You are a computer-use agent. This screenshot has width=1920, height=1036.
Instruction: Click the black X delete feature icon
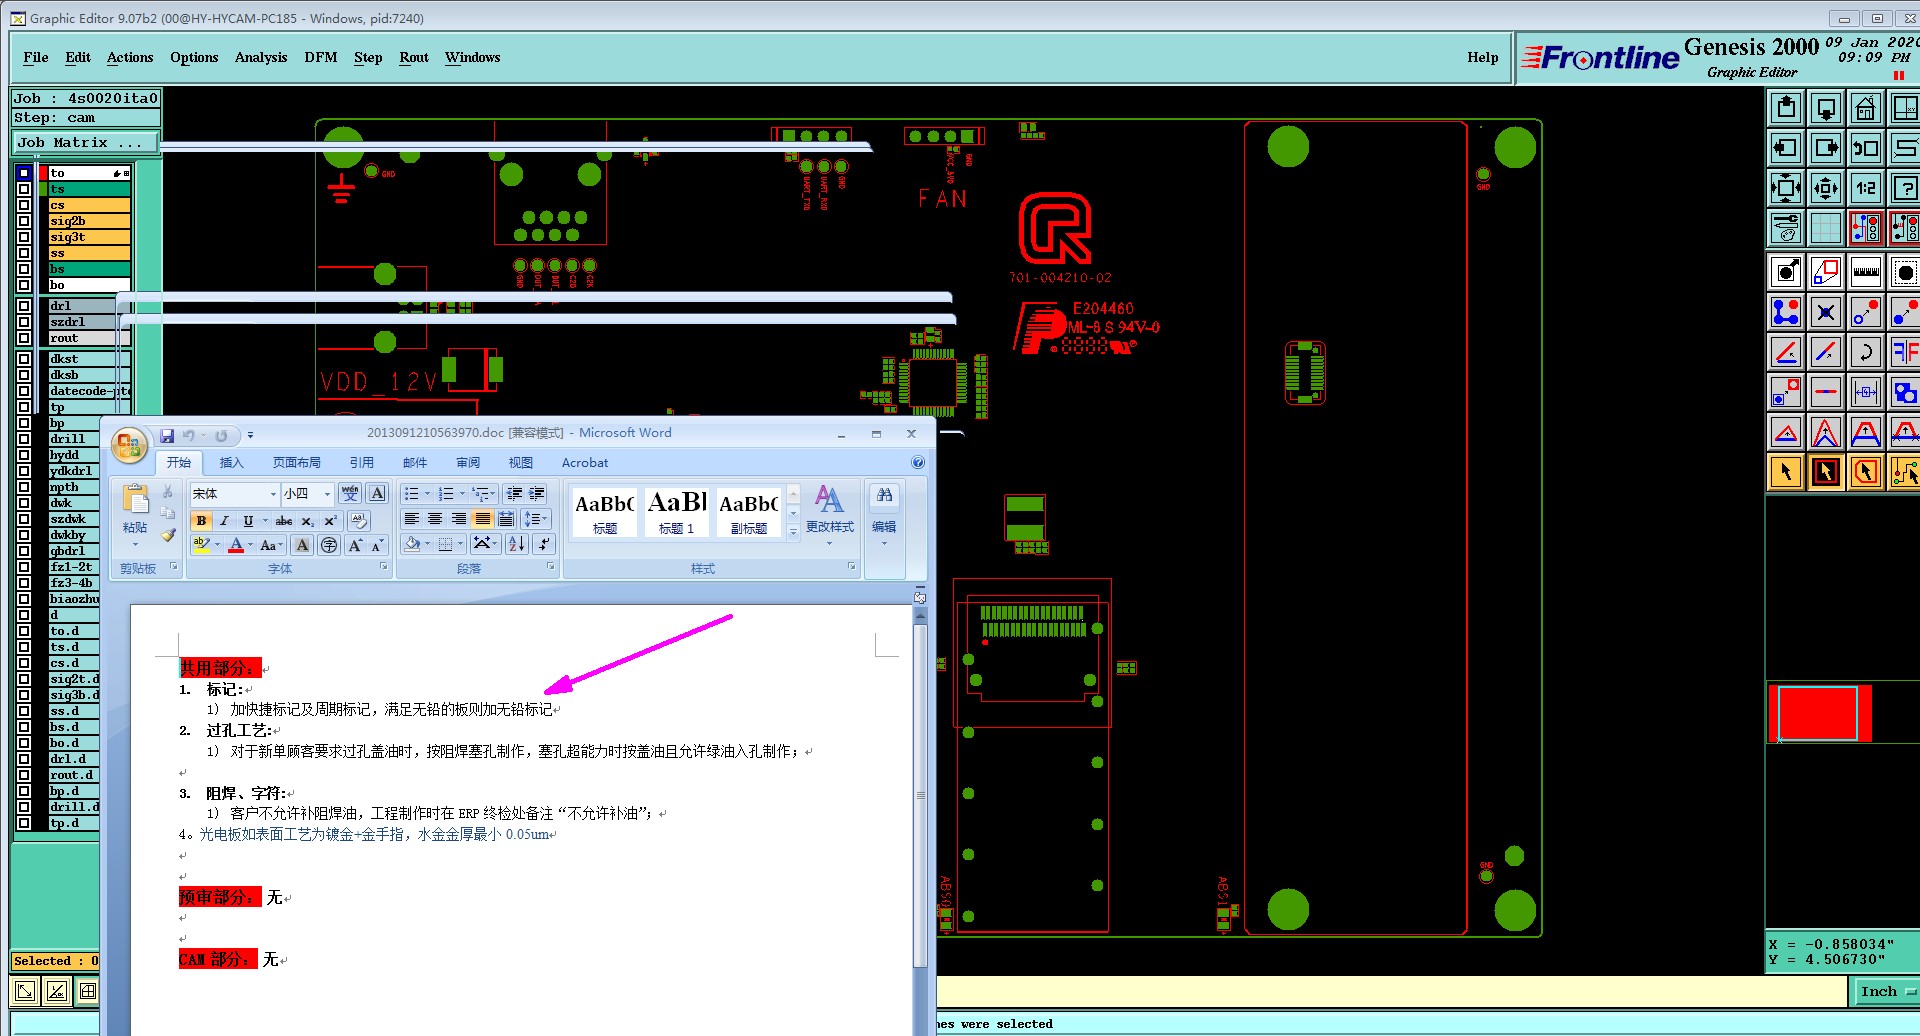point(1826,312)
